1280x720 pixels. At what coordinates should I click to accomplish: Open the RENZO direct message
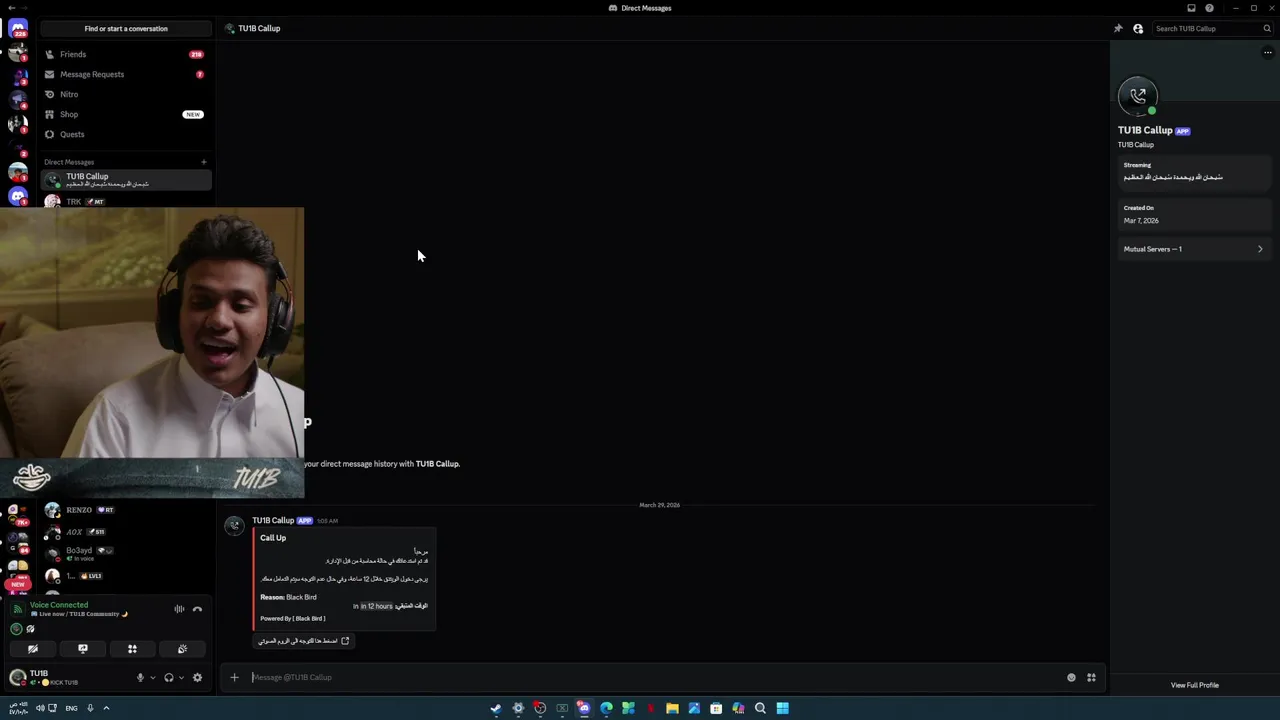coord(126,510)
